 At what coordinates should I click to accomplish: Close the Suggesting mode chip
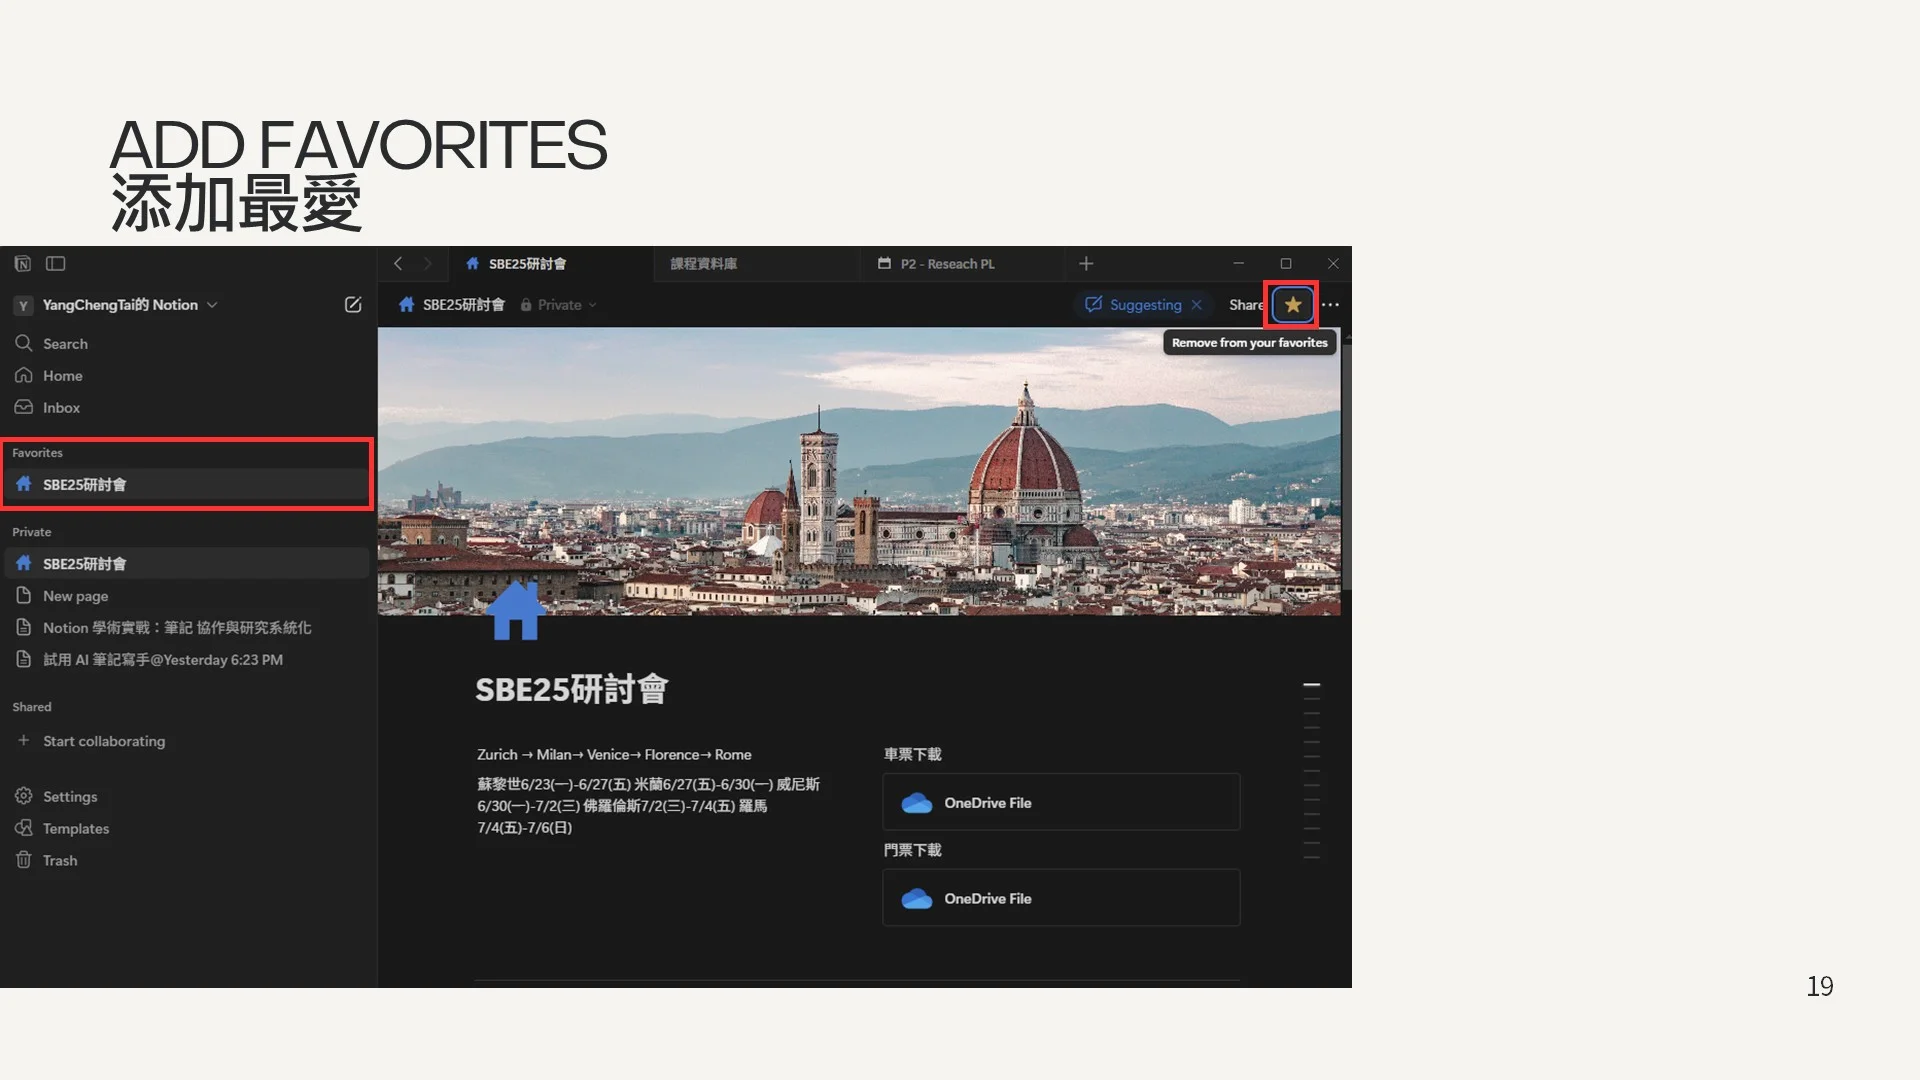[x=1197, y=305]
